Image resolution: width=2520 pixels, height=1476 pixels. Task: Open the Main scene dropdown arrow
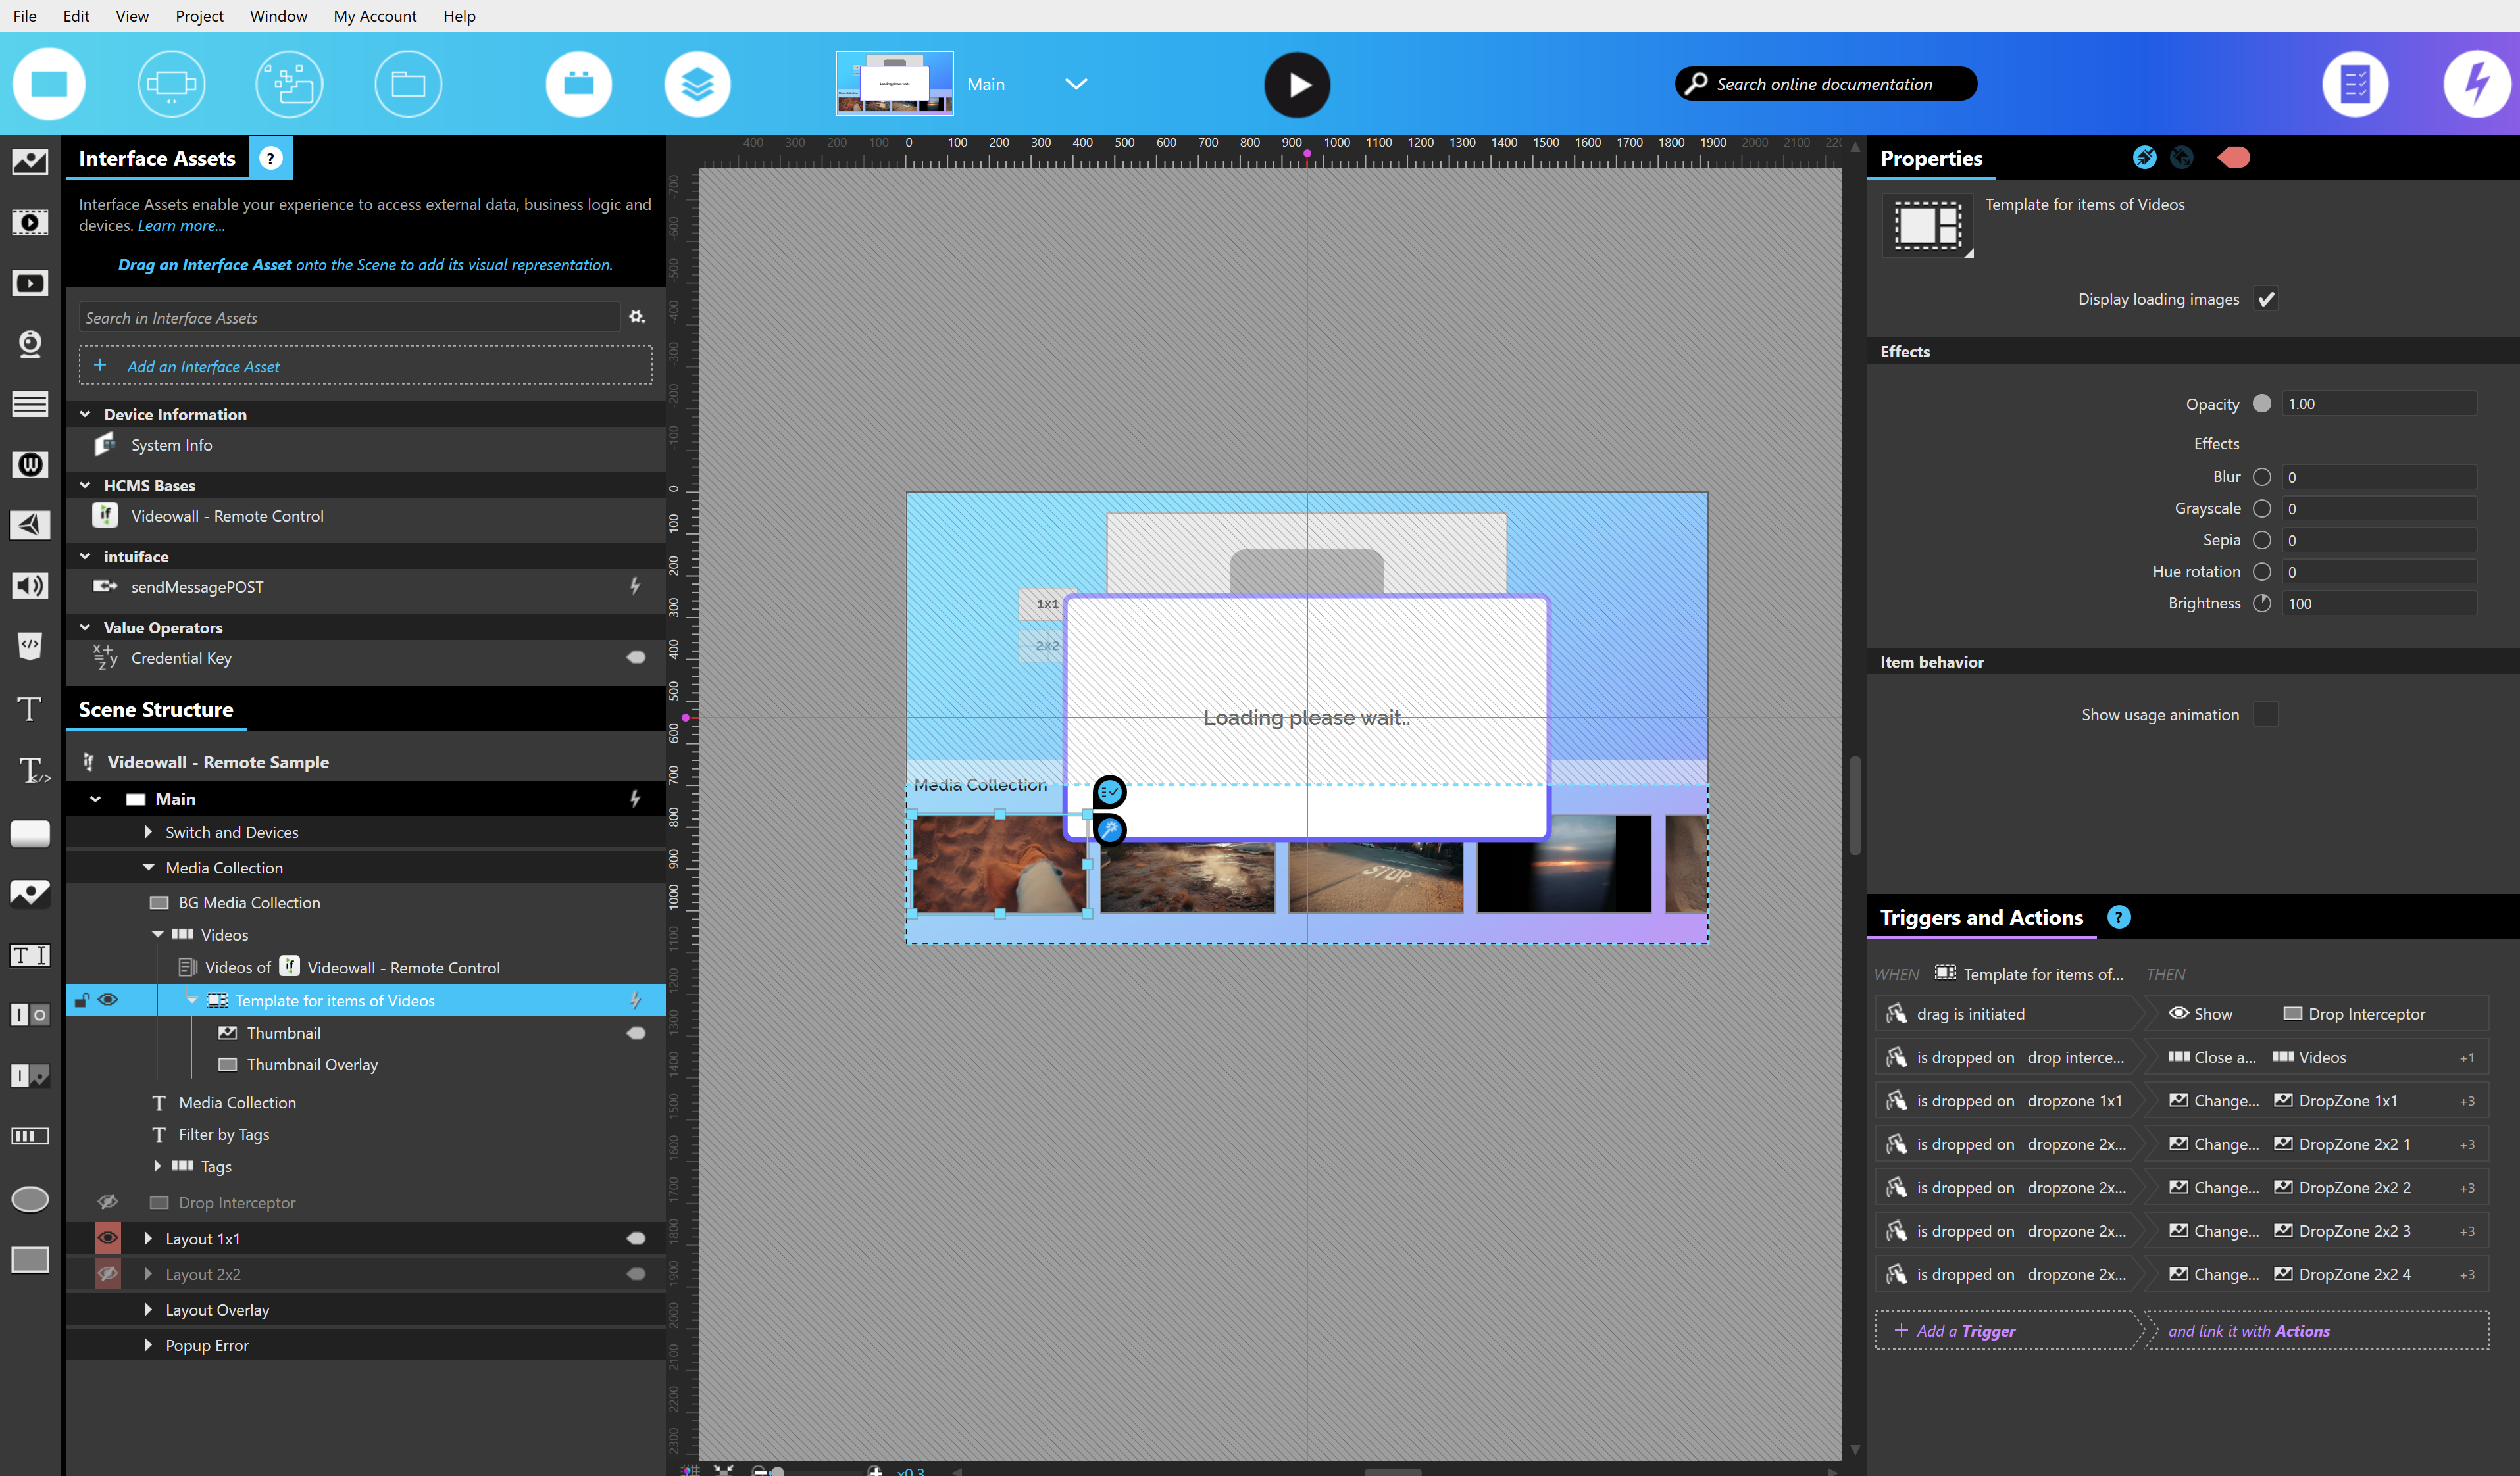tap(1075, 84)
